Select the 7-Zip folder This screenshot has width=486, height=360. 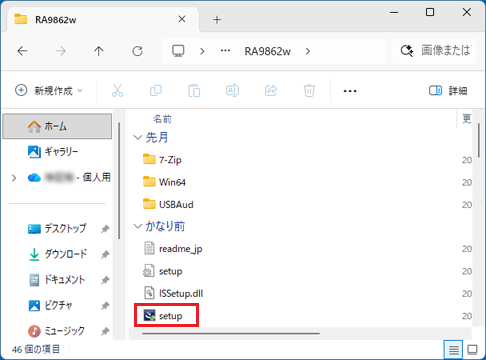[x=162, y=160]
